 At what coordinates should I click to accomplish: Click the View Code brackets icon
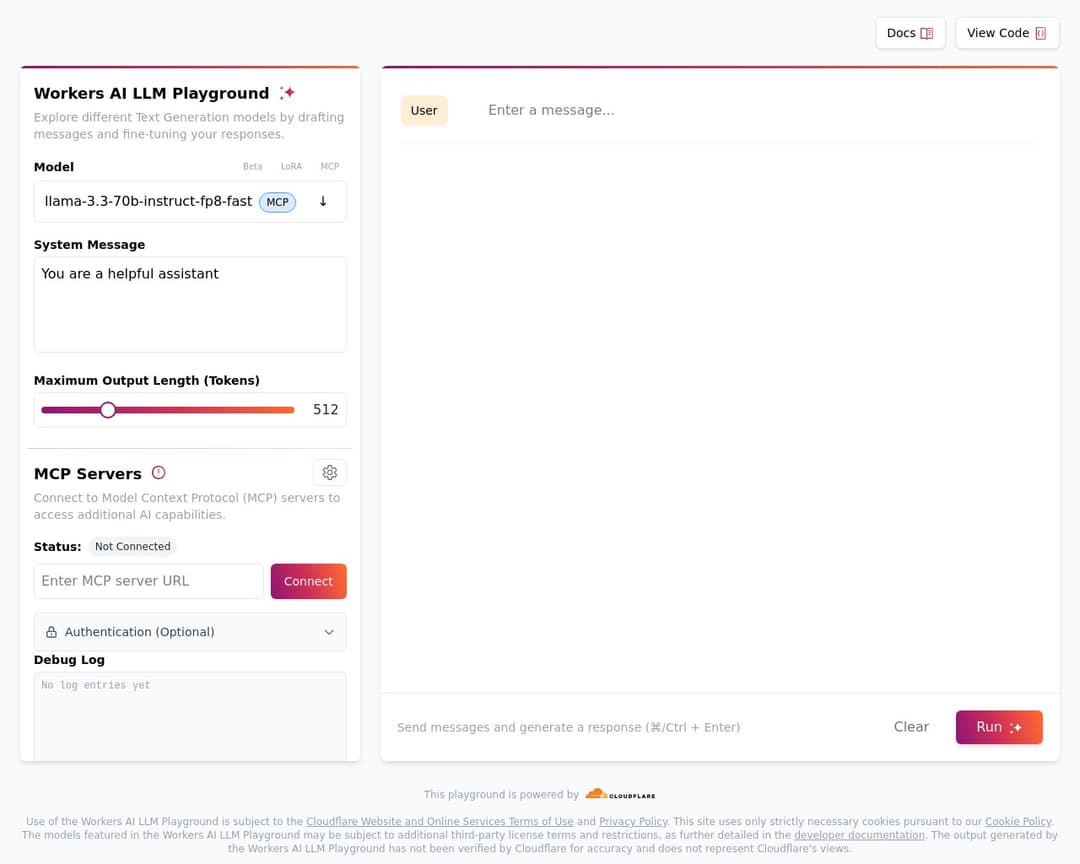(x=1039, y=32)
